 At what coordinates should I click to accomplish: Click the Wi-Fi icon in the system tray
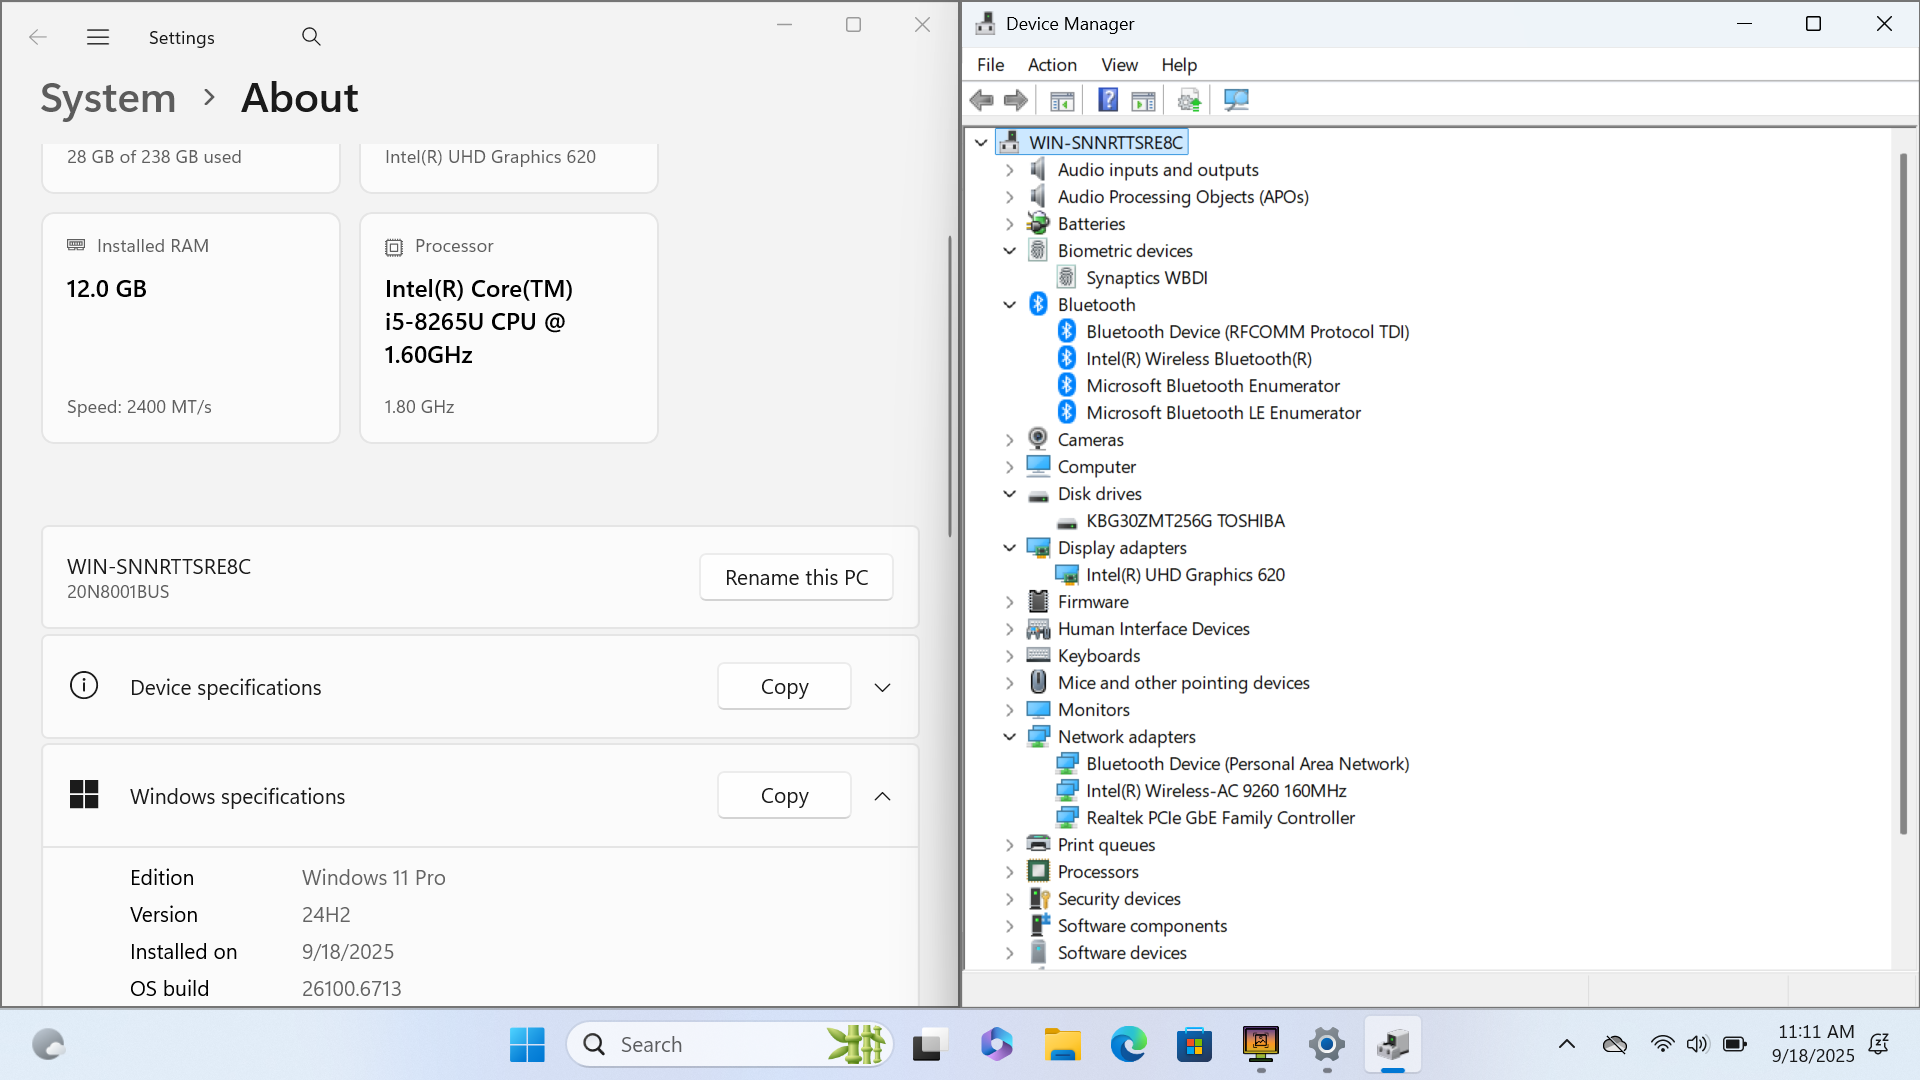coord(1662,1044)
